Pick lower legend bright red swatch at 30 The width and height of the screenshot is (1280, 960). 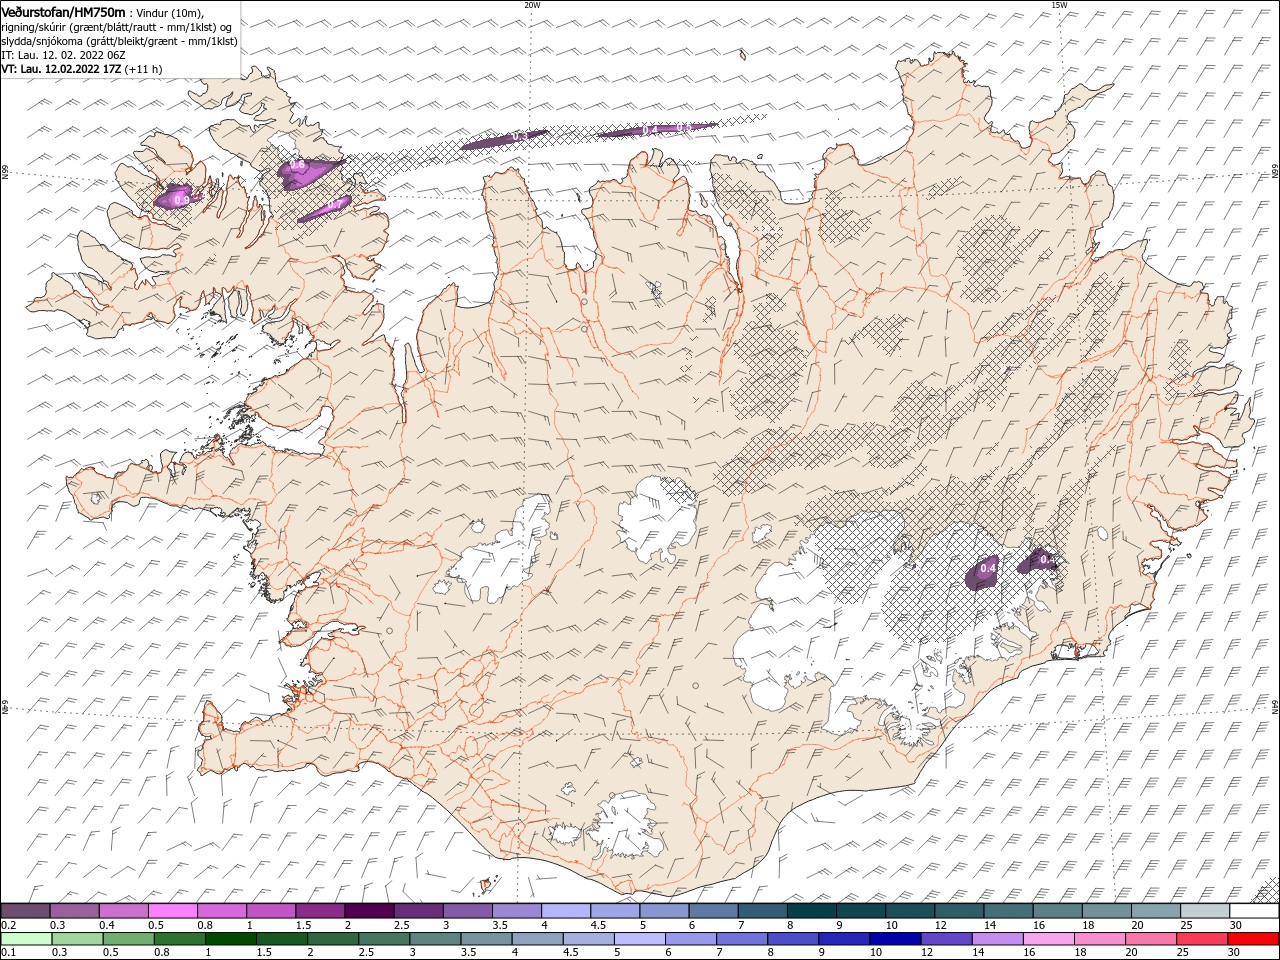point(1252,939)
